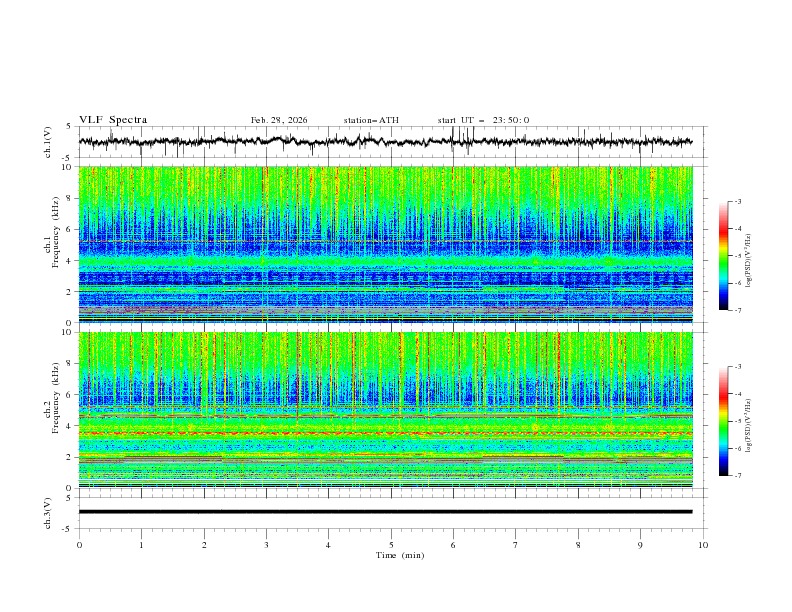Click the "-5" tick on ch.1 colorbar

[738, 256]
